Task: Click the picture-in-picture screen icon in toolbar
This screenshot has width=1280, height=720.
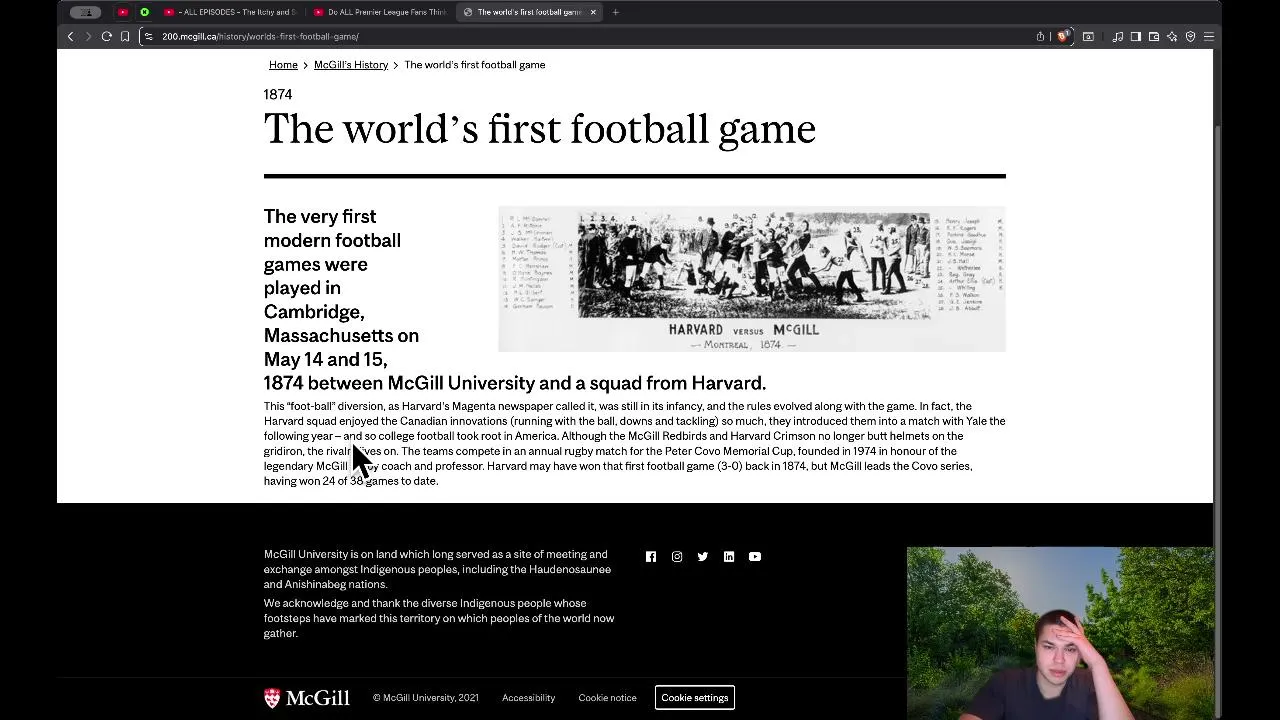Action: point(1088,36)
